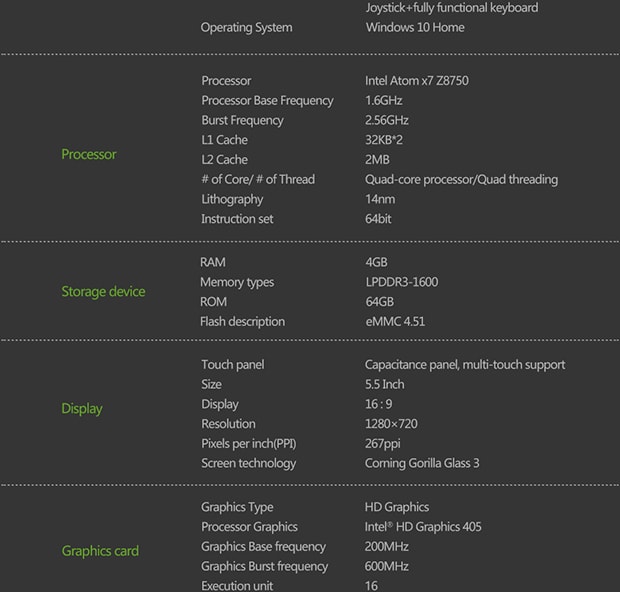Click the Graphics Burst frequency label
This screenshot has height=592, width=620.
pos(264,567)
